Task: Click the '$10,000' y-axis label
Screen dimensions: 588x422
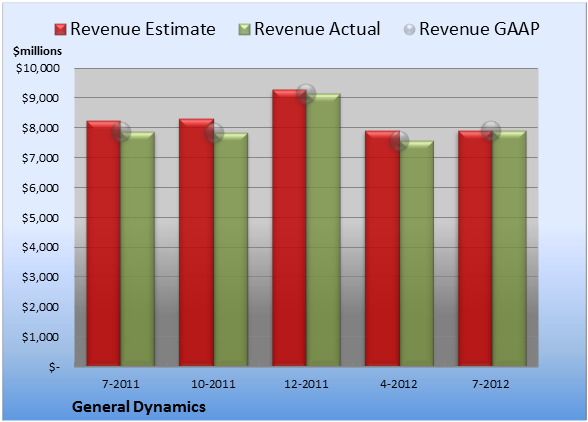Action: 38,68
